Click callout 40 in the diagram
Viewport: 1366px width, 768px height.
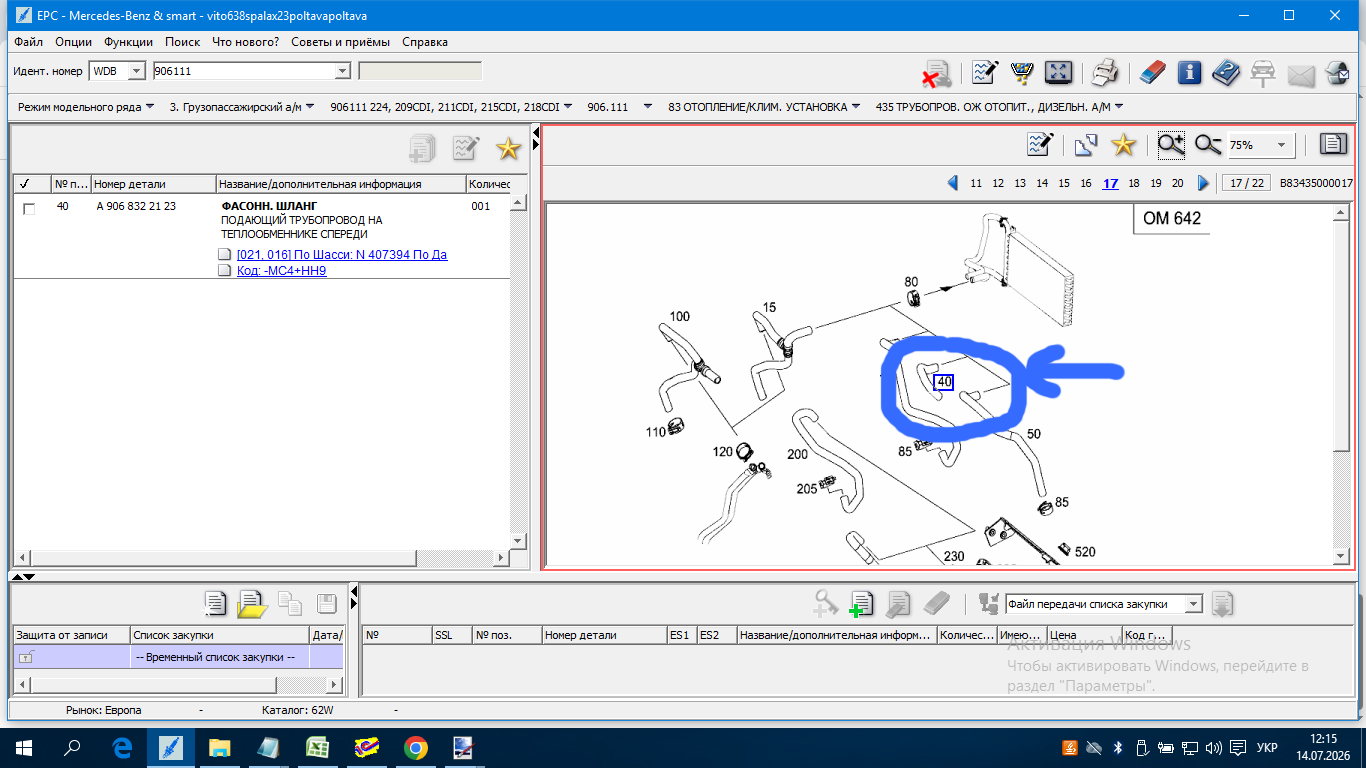click(944, 381)
